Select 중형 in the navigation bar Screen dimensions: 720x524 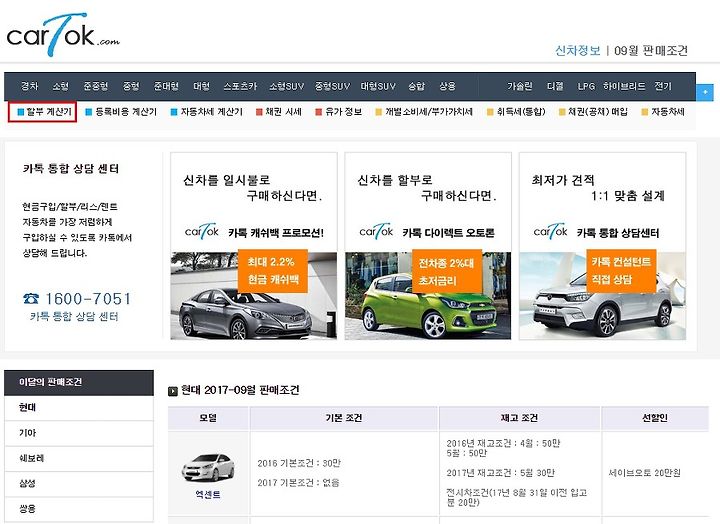[131, 86]
